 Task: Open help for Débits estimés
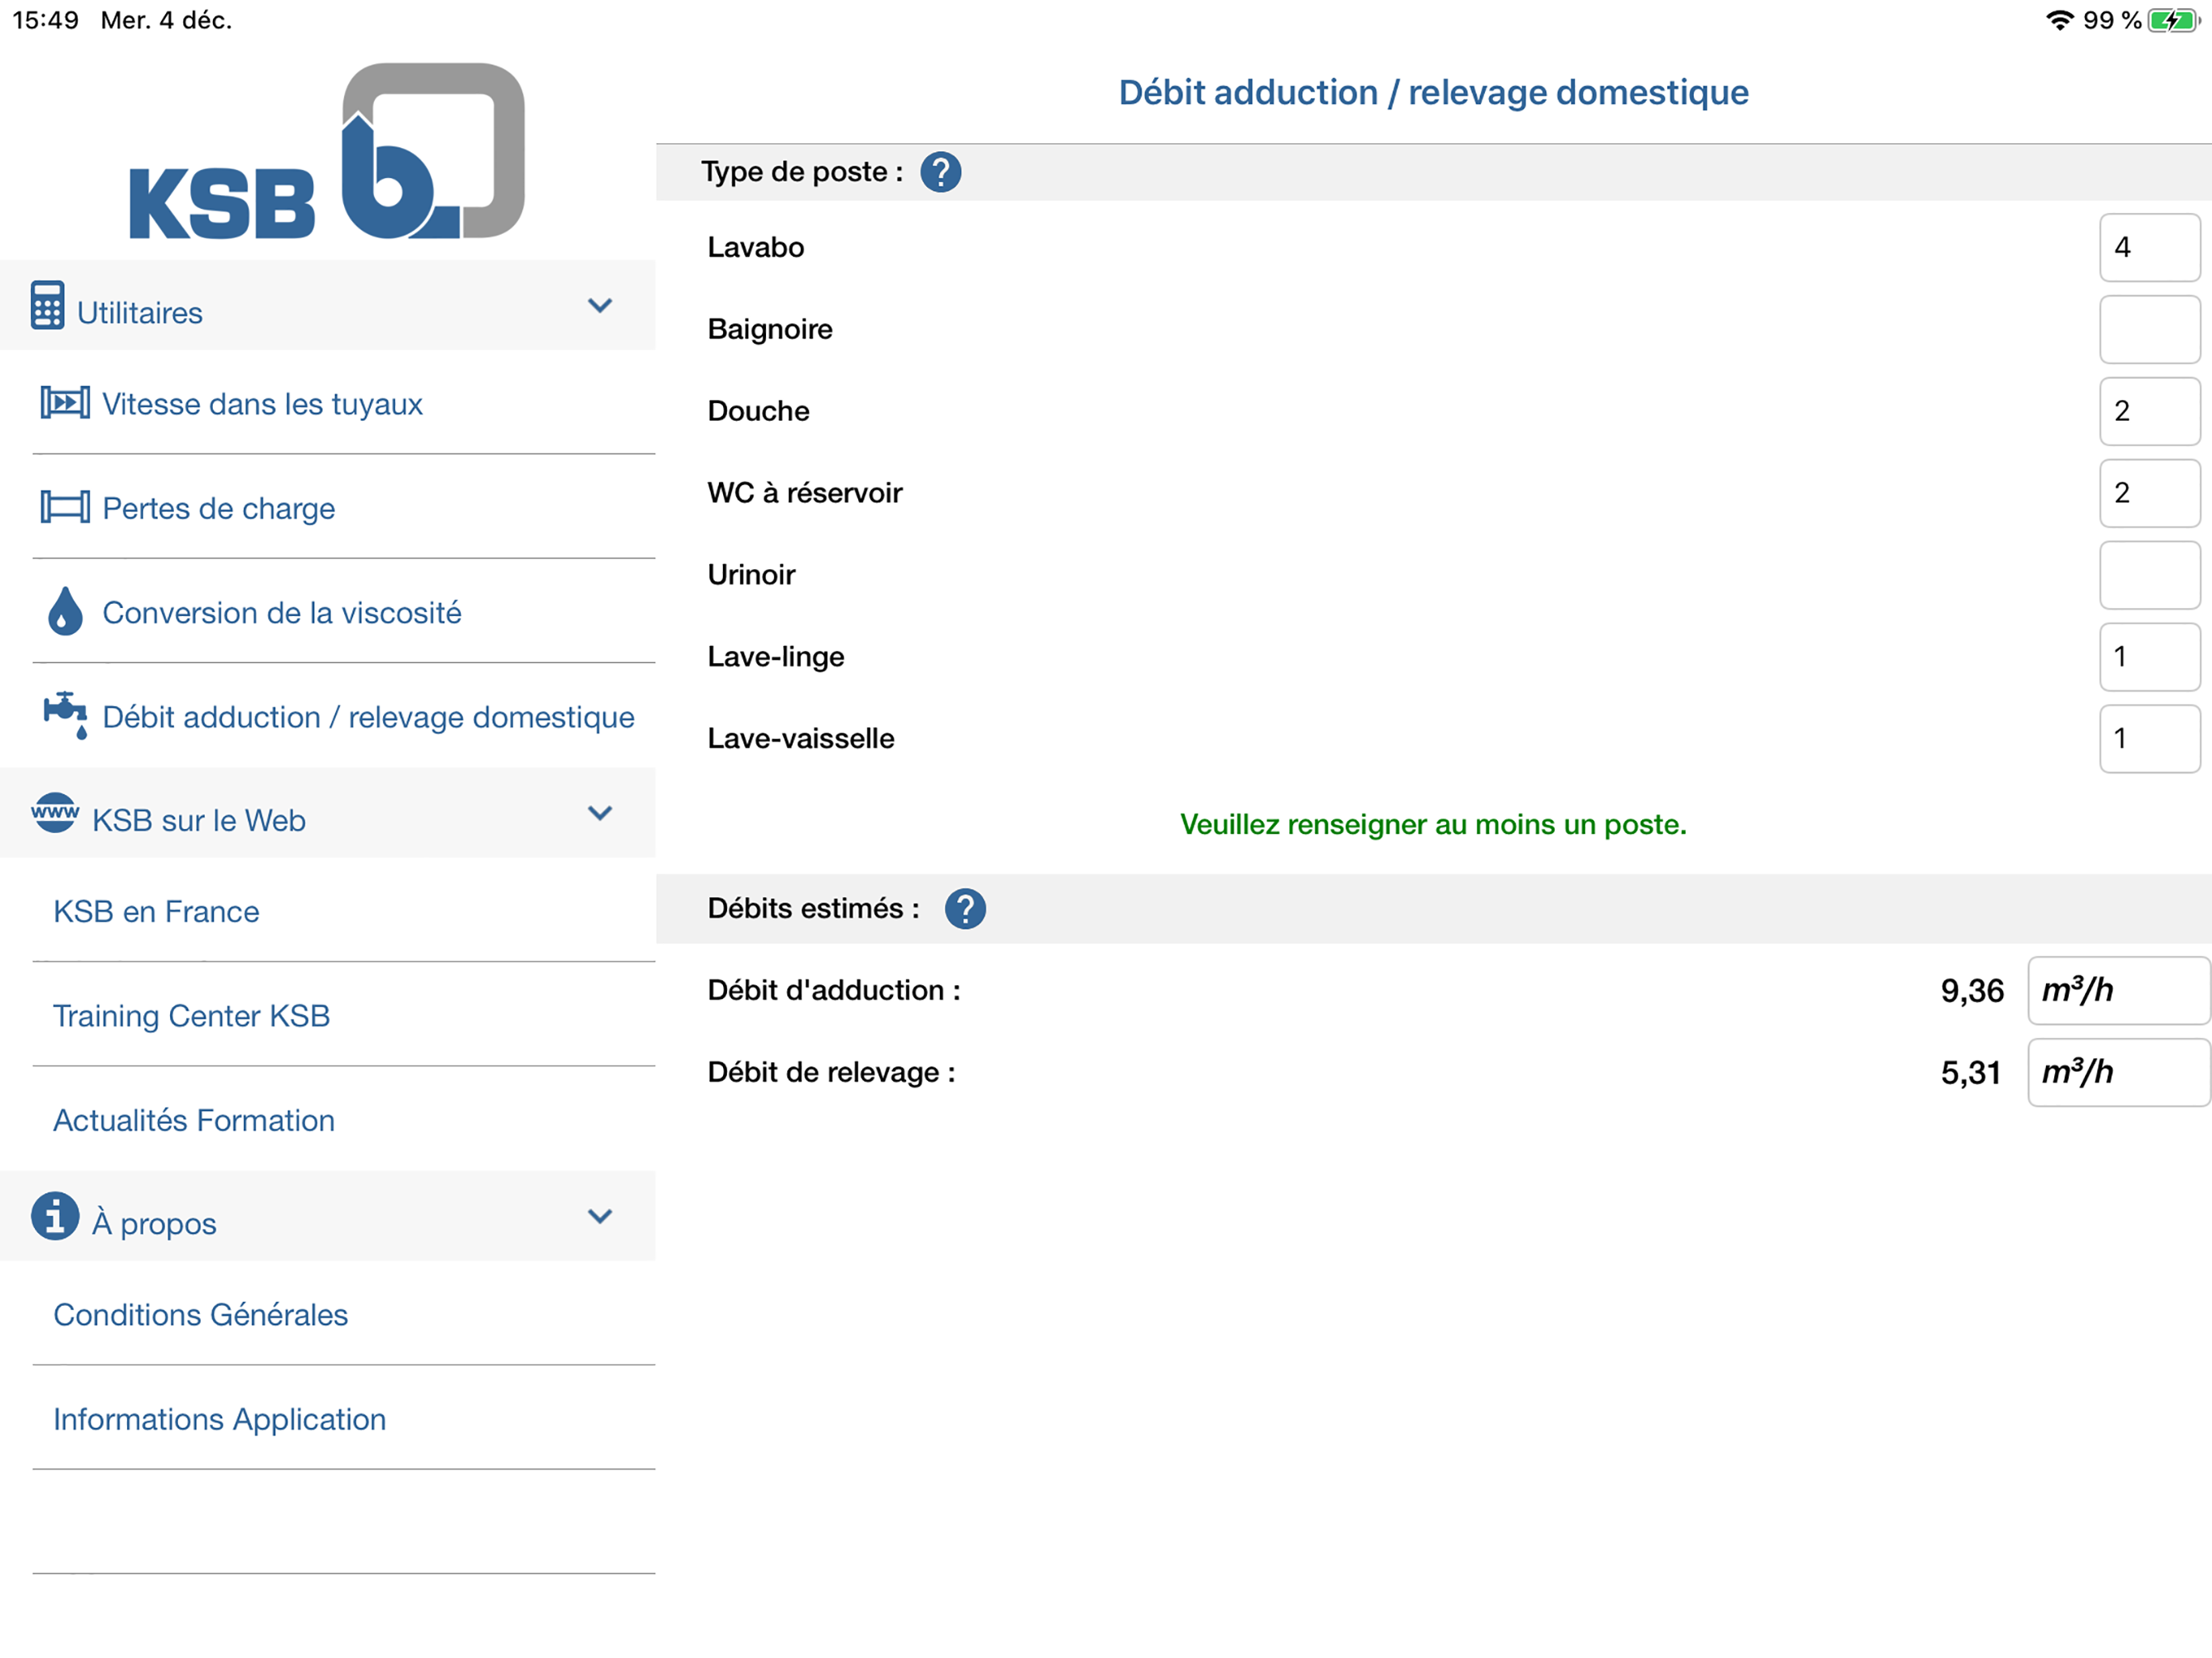(x=965, y=909)
